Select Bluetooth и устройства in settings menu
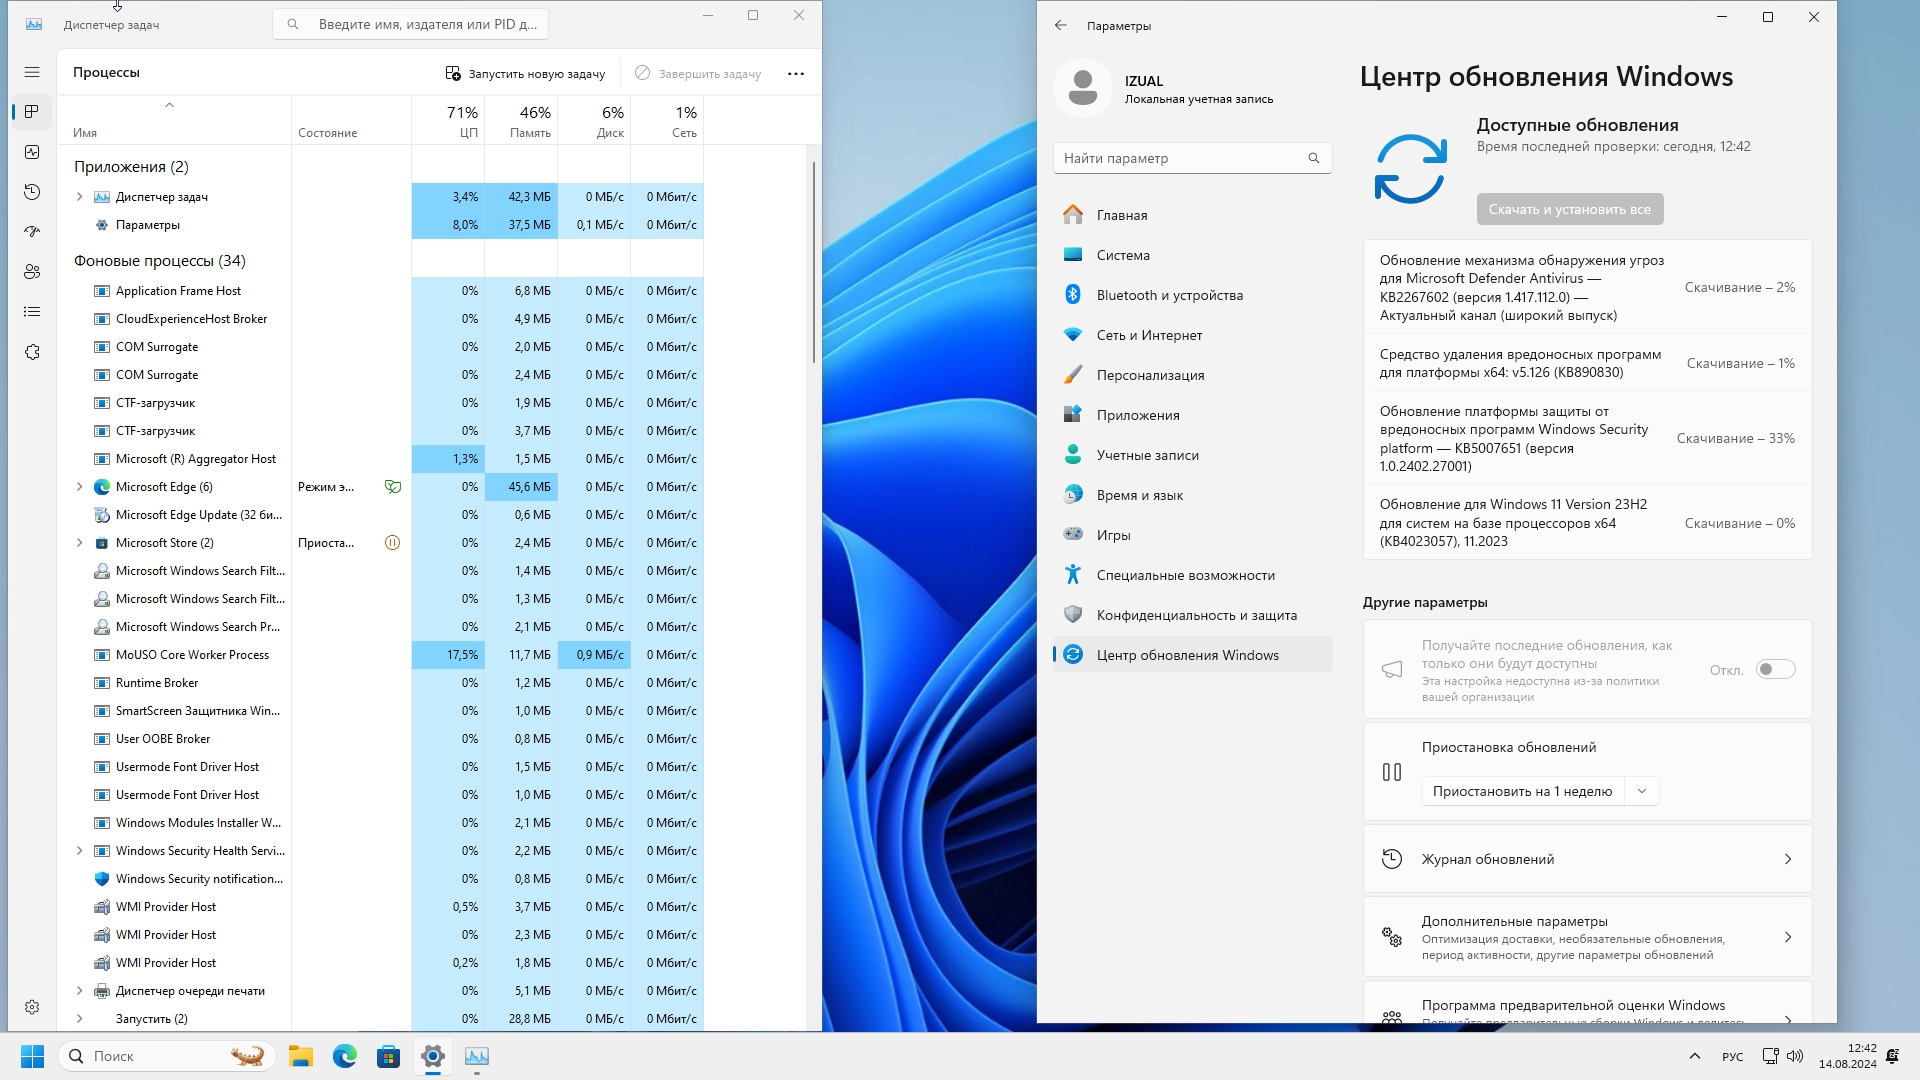The width and height of the screenshot is (1920, 1080). pos(1169,295)
